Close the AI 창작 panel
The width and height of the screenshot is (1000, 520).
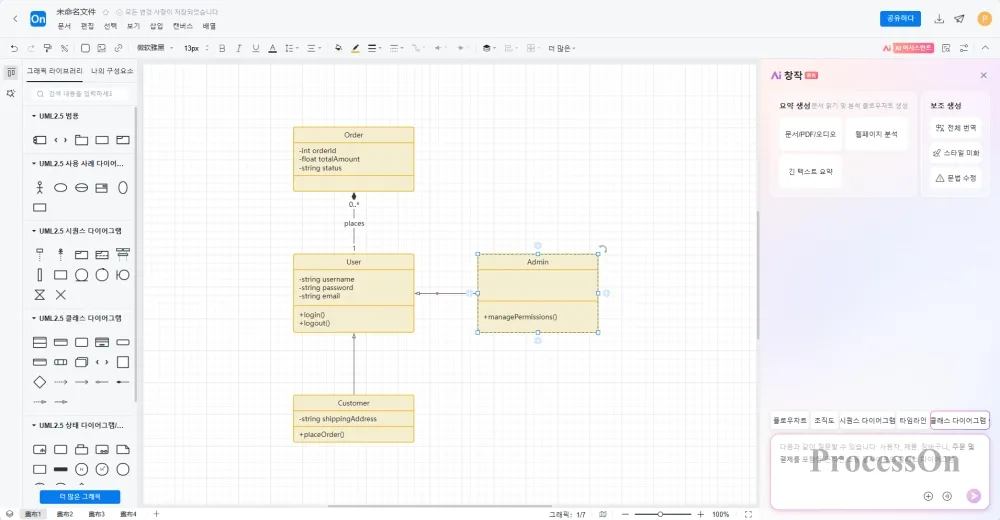tap(983, 75)
